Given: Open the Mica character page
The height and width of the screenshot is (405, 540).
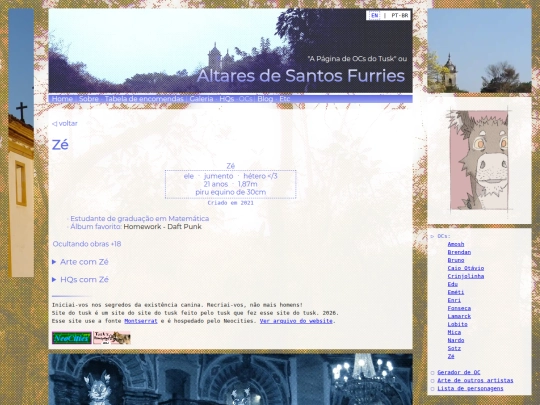Looking at the screenshot, I should coord(454,332).
